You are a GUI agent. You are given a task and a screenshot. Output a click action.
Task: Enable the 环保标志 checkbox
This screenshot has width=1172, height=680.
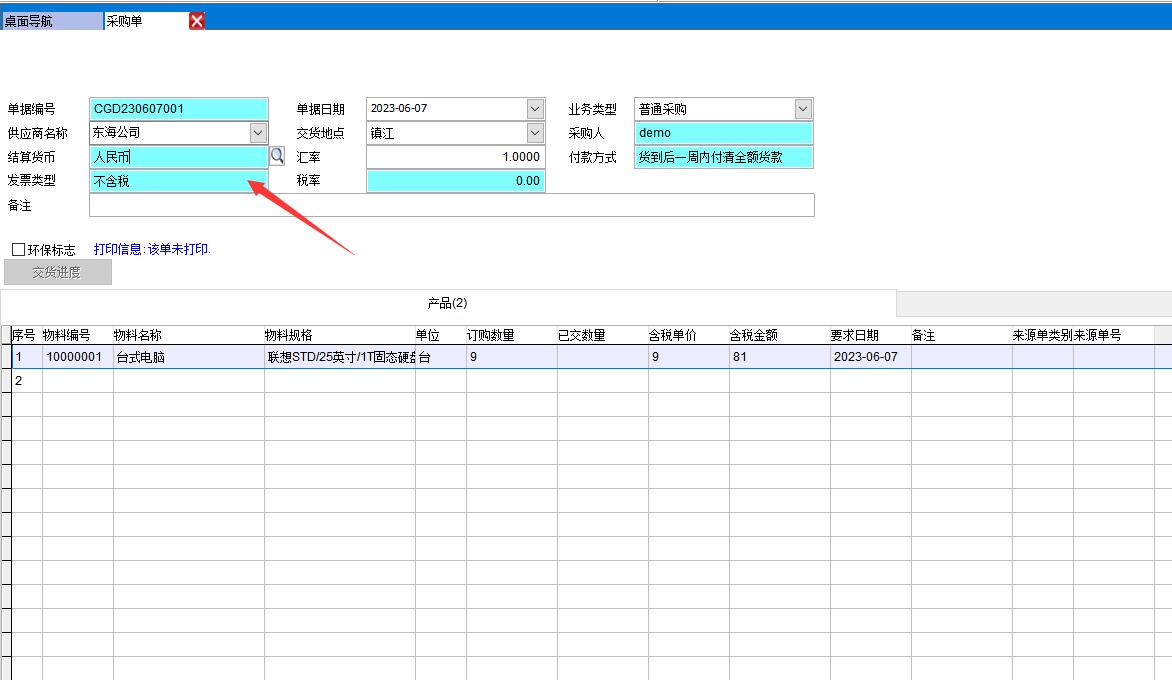tap(19, 249)
